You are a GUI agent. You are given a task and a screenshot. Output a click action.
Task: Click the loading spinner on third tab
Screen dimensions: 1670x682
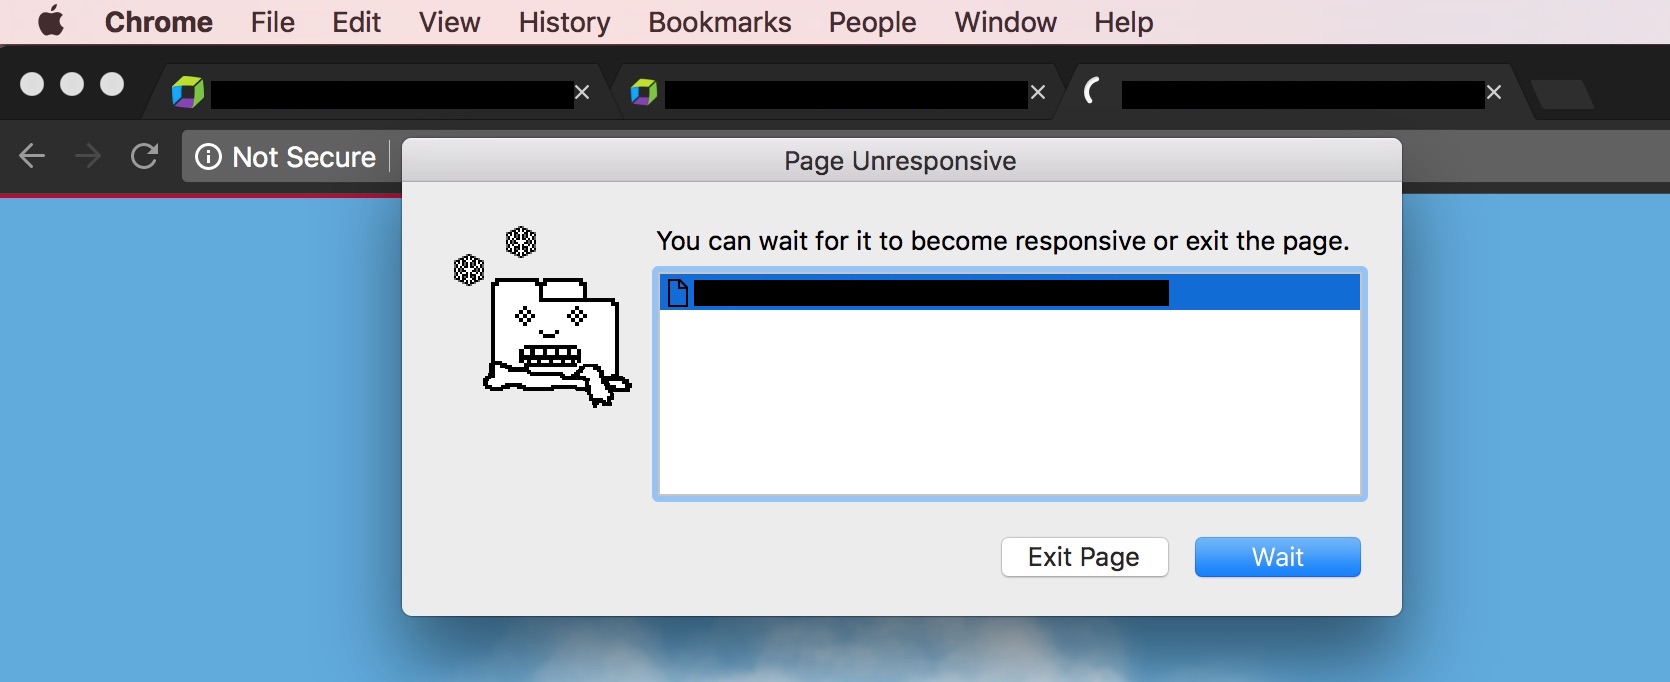pyautogui.click(x=1093, y=92)
